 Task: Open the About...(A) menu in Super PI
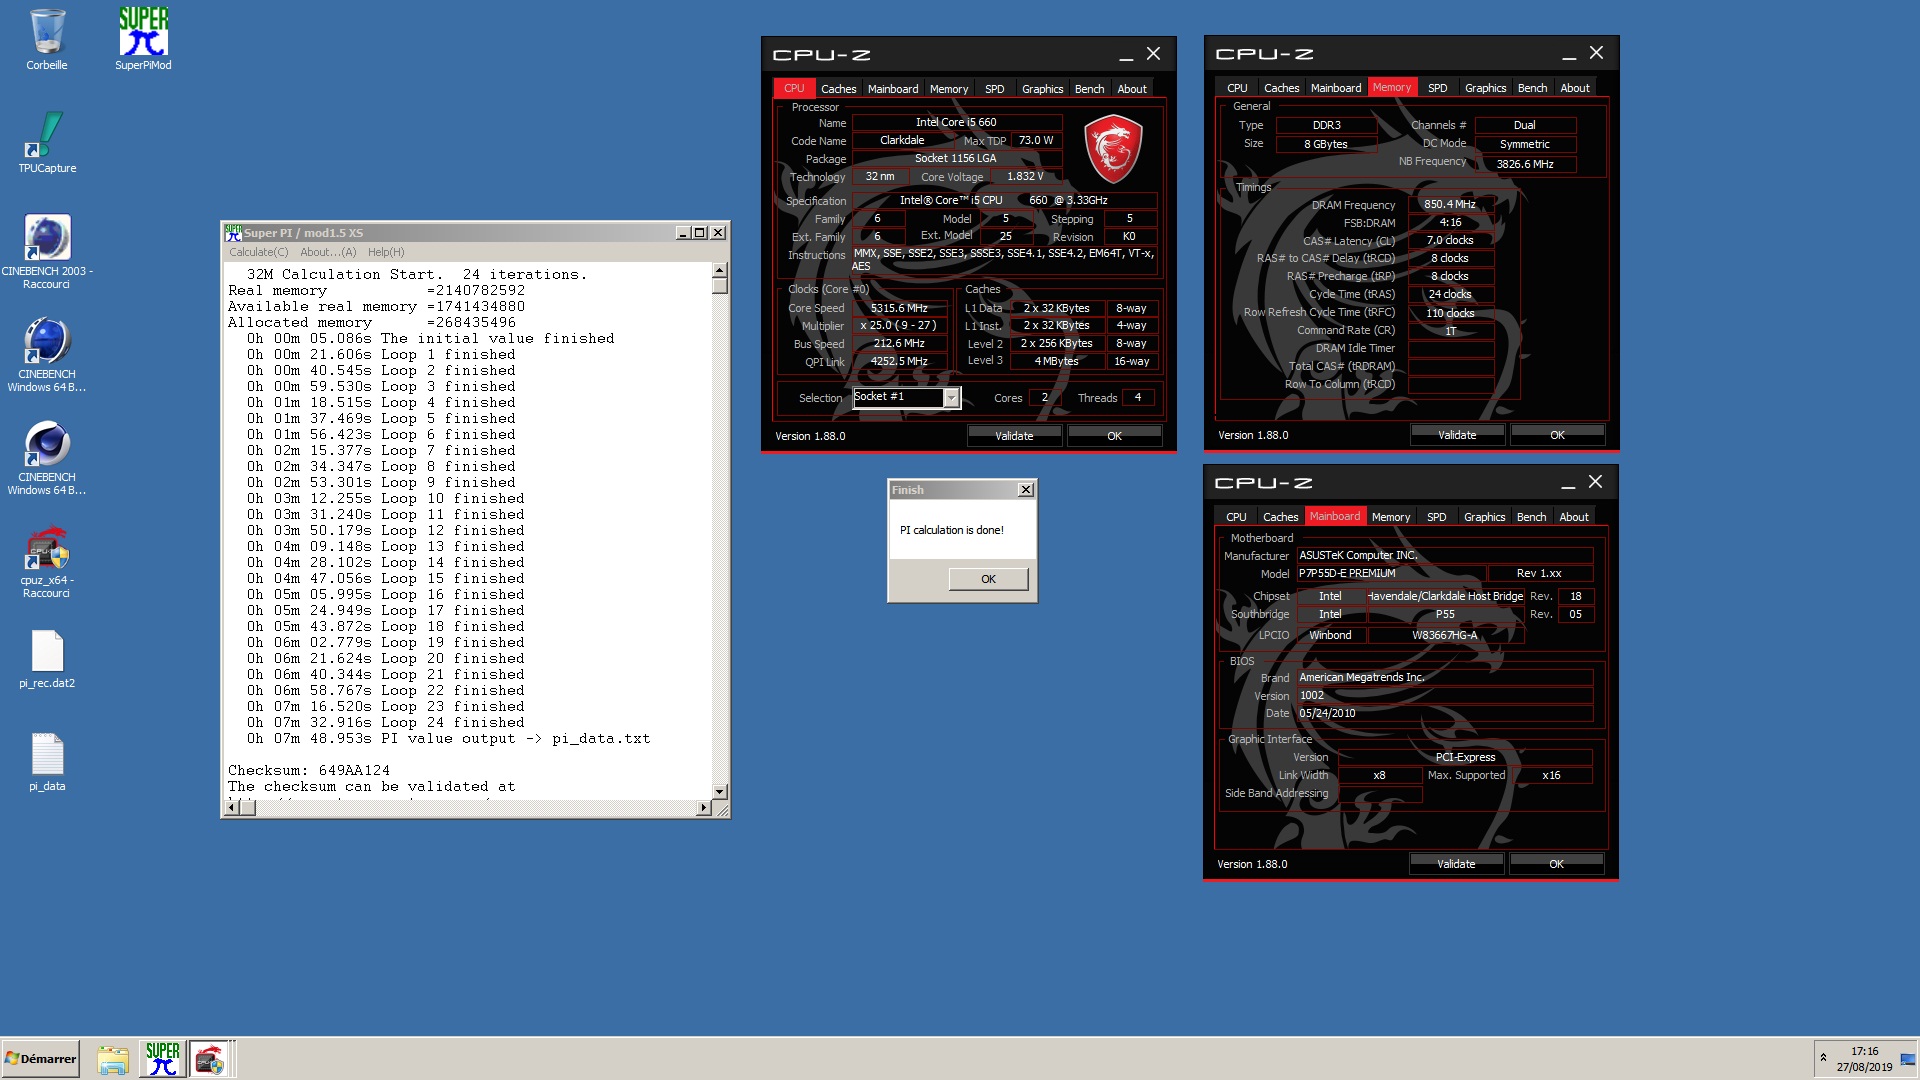pyautogui.click(x=328, y=252)
